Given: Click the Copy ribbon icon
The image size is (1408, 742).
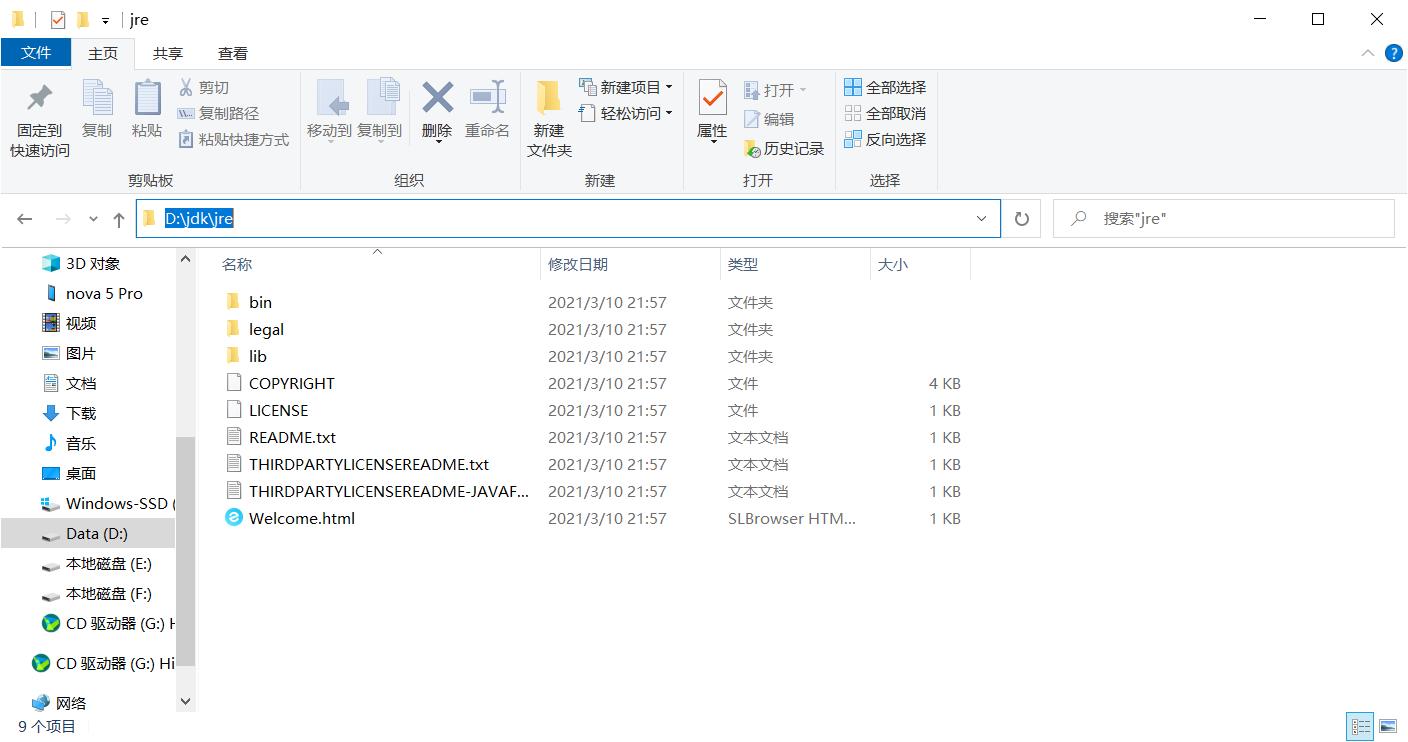Looking at the screenshot, I should (97, 99).
